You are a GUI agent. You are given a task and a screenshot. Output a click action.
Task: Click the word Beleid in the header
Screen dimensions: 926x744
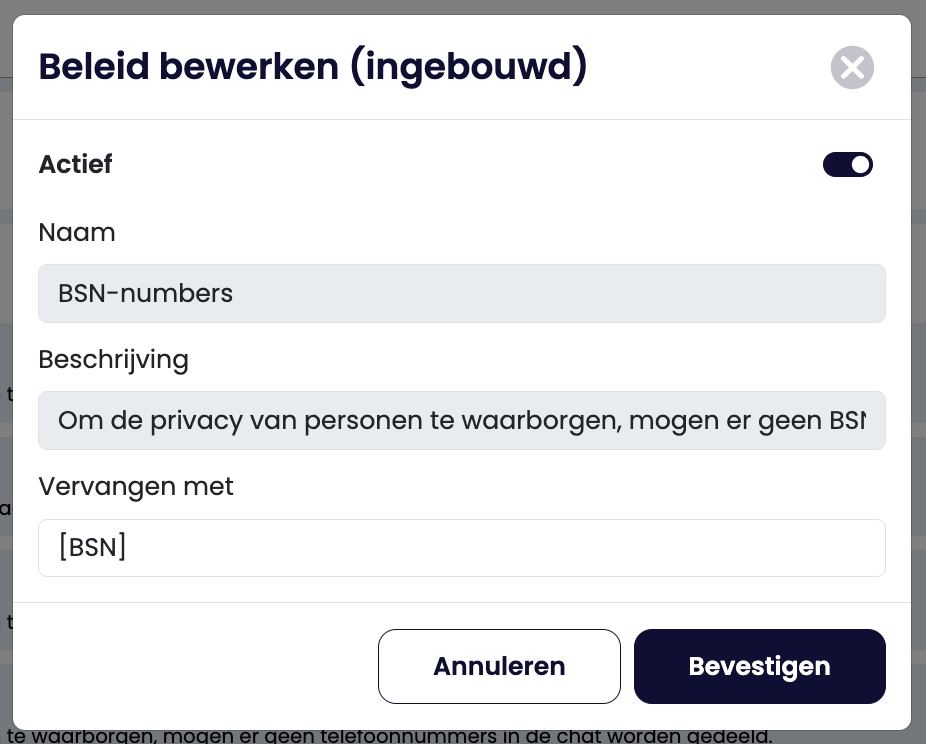pyautogui.click(x=93, y=67)
